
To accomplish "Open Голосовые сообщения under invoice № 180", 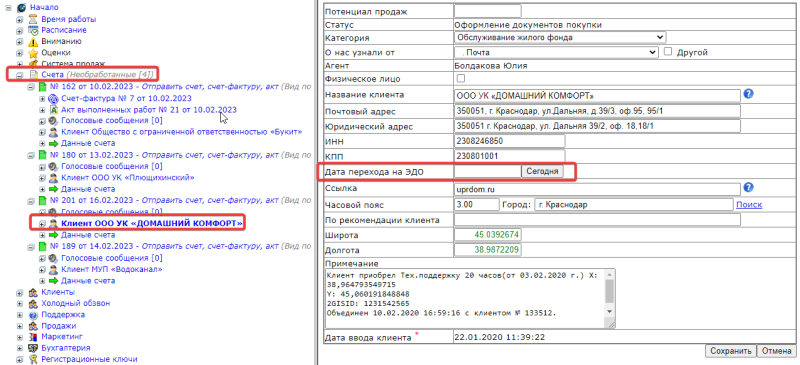I will 112,166.
